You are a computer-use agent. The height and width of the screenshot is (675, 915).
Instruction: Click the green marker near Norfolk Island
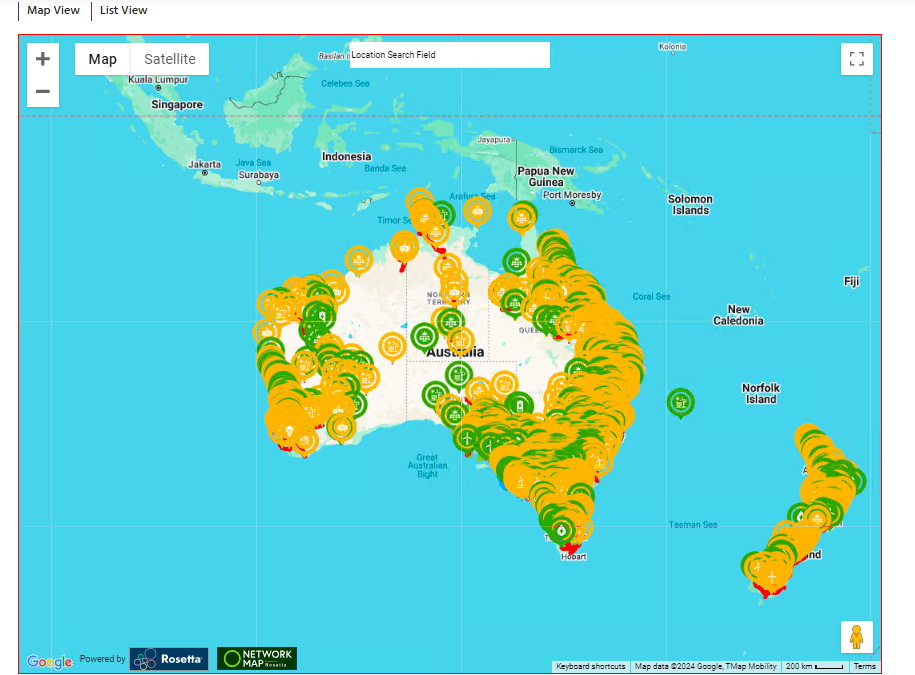click(x=681, y=402)
